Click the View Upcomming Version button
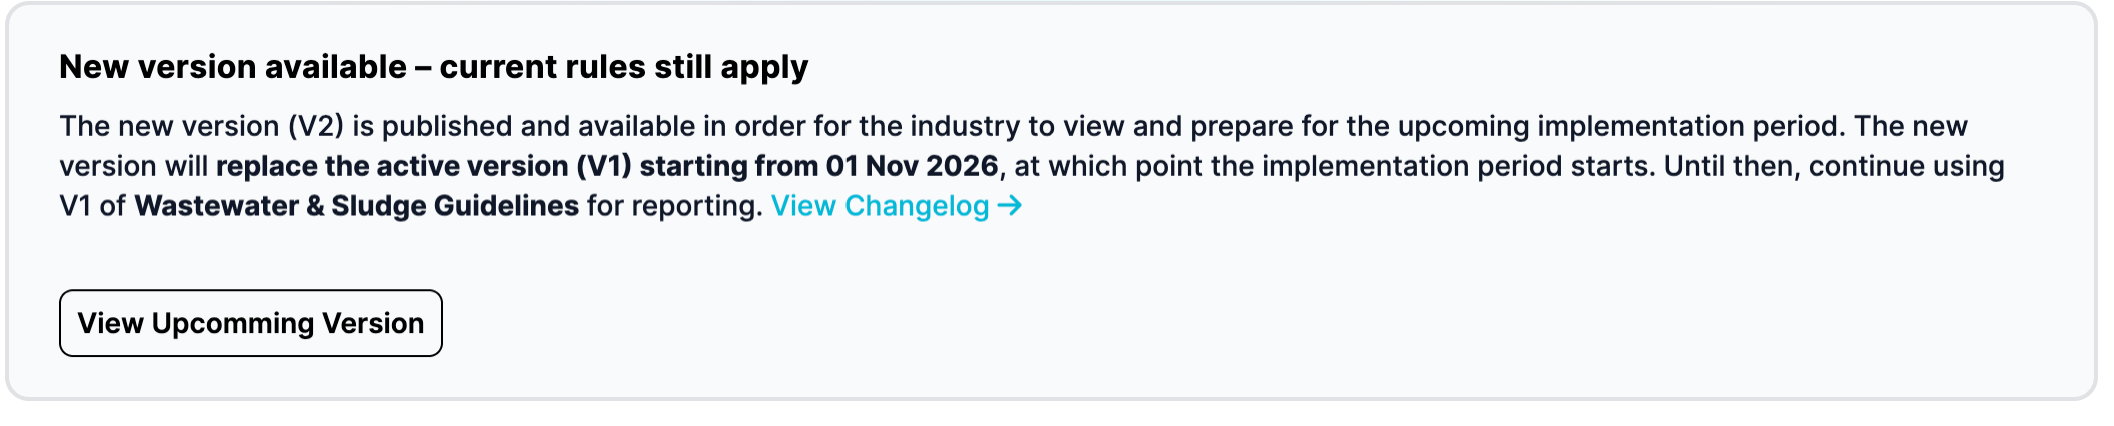The height and width of the screenshot is (426, 2114). [251, 323]
